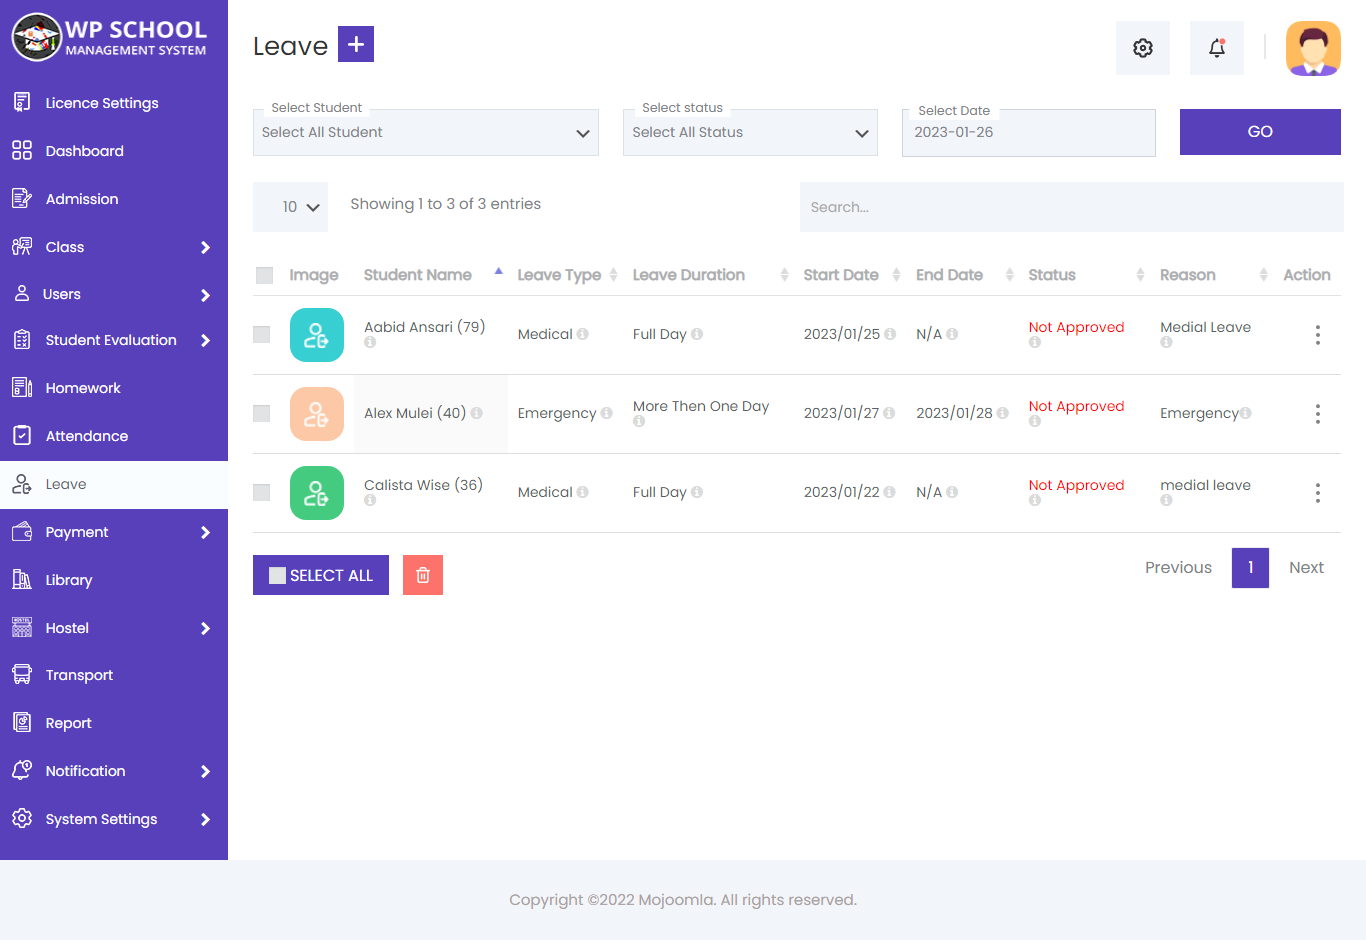The image size is (1366, 941).
Task: Open the user profile avatar
Action: pyautogui.click(x=1313, y=49)
